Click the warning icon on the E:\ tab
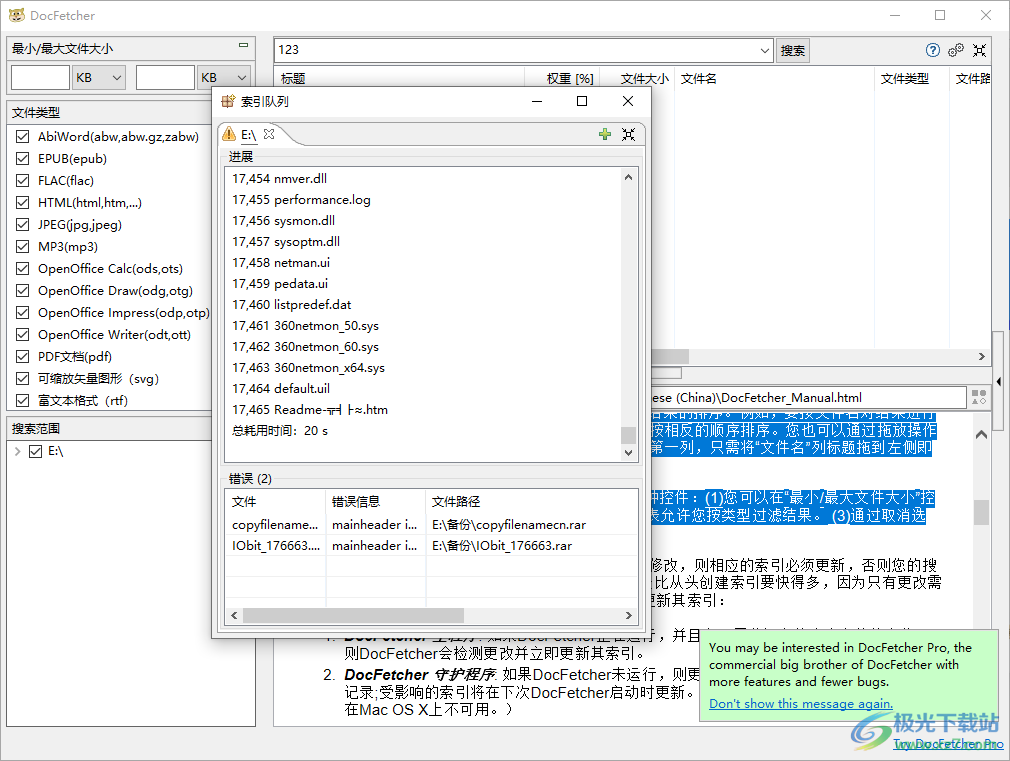This screenshot has width=1010, height=761. [x=229, y=134]
